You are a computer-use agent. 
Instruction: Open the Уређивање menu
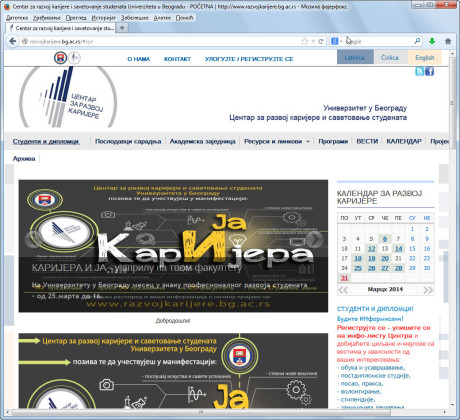47,18
